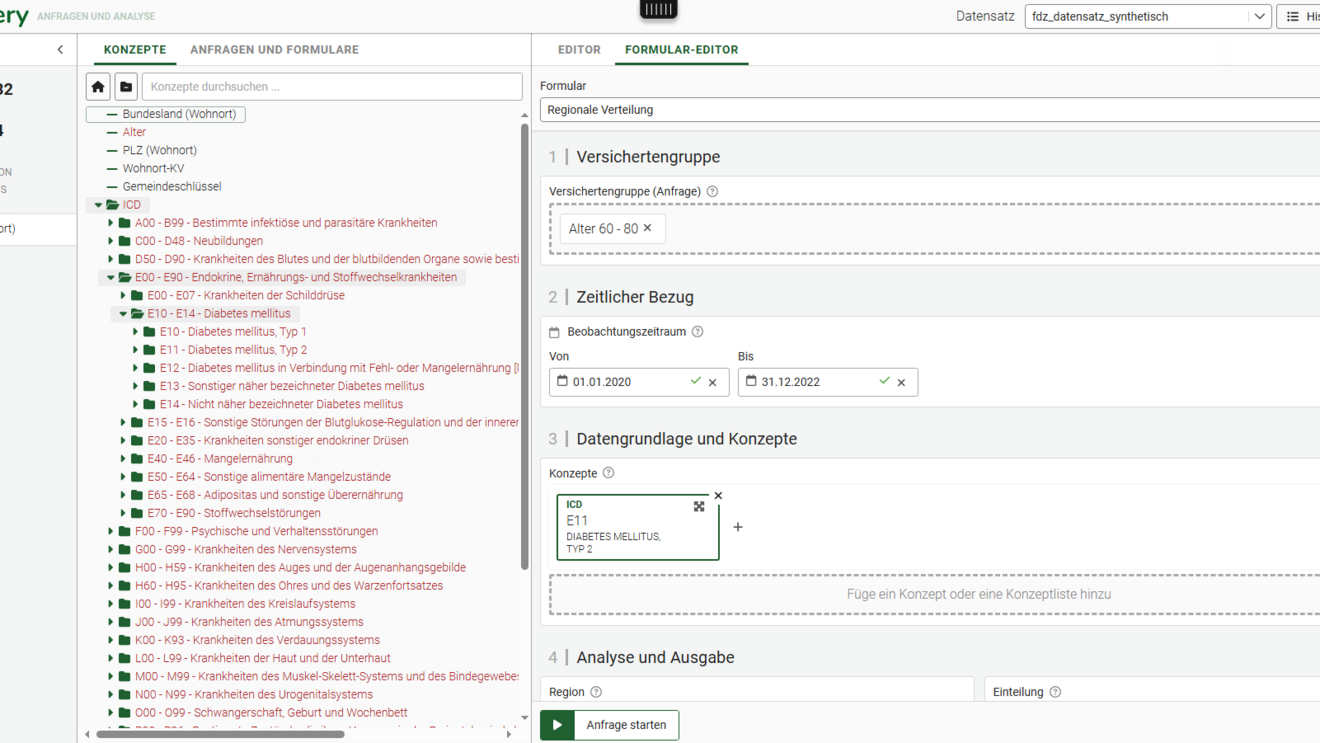Click the concept search field

pos(332,87)
